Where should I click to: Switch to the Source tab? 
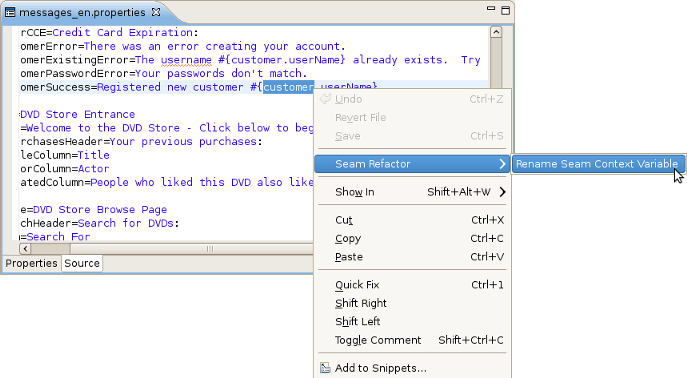pos(82,263)
